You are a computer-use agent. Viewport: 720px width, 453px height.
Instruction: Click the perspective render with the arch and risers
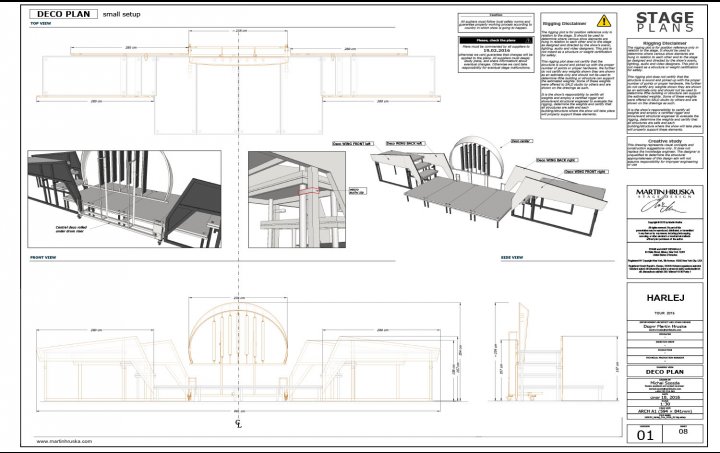point(124,199)
